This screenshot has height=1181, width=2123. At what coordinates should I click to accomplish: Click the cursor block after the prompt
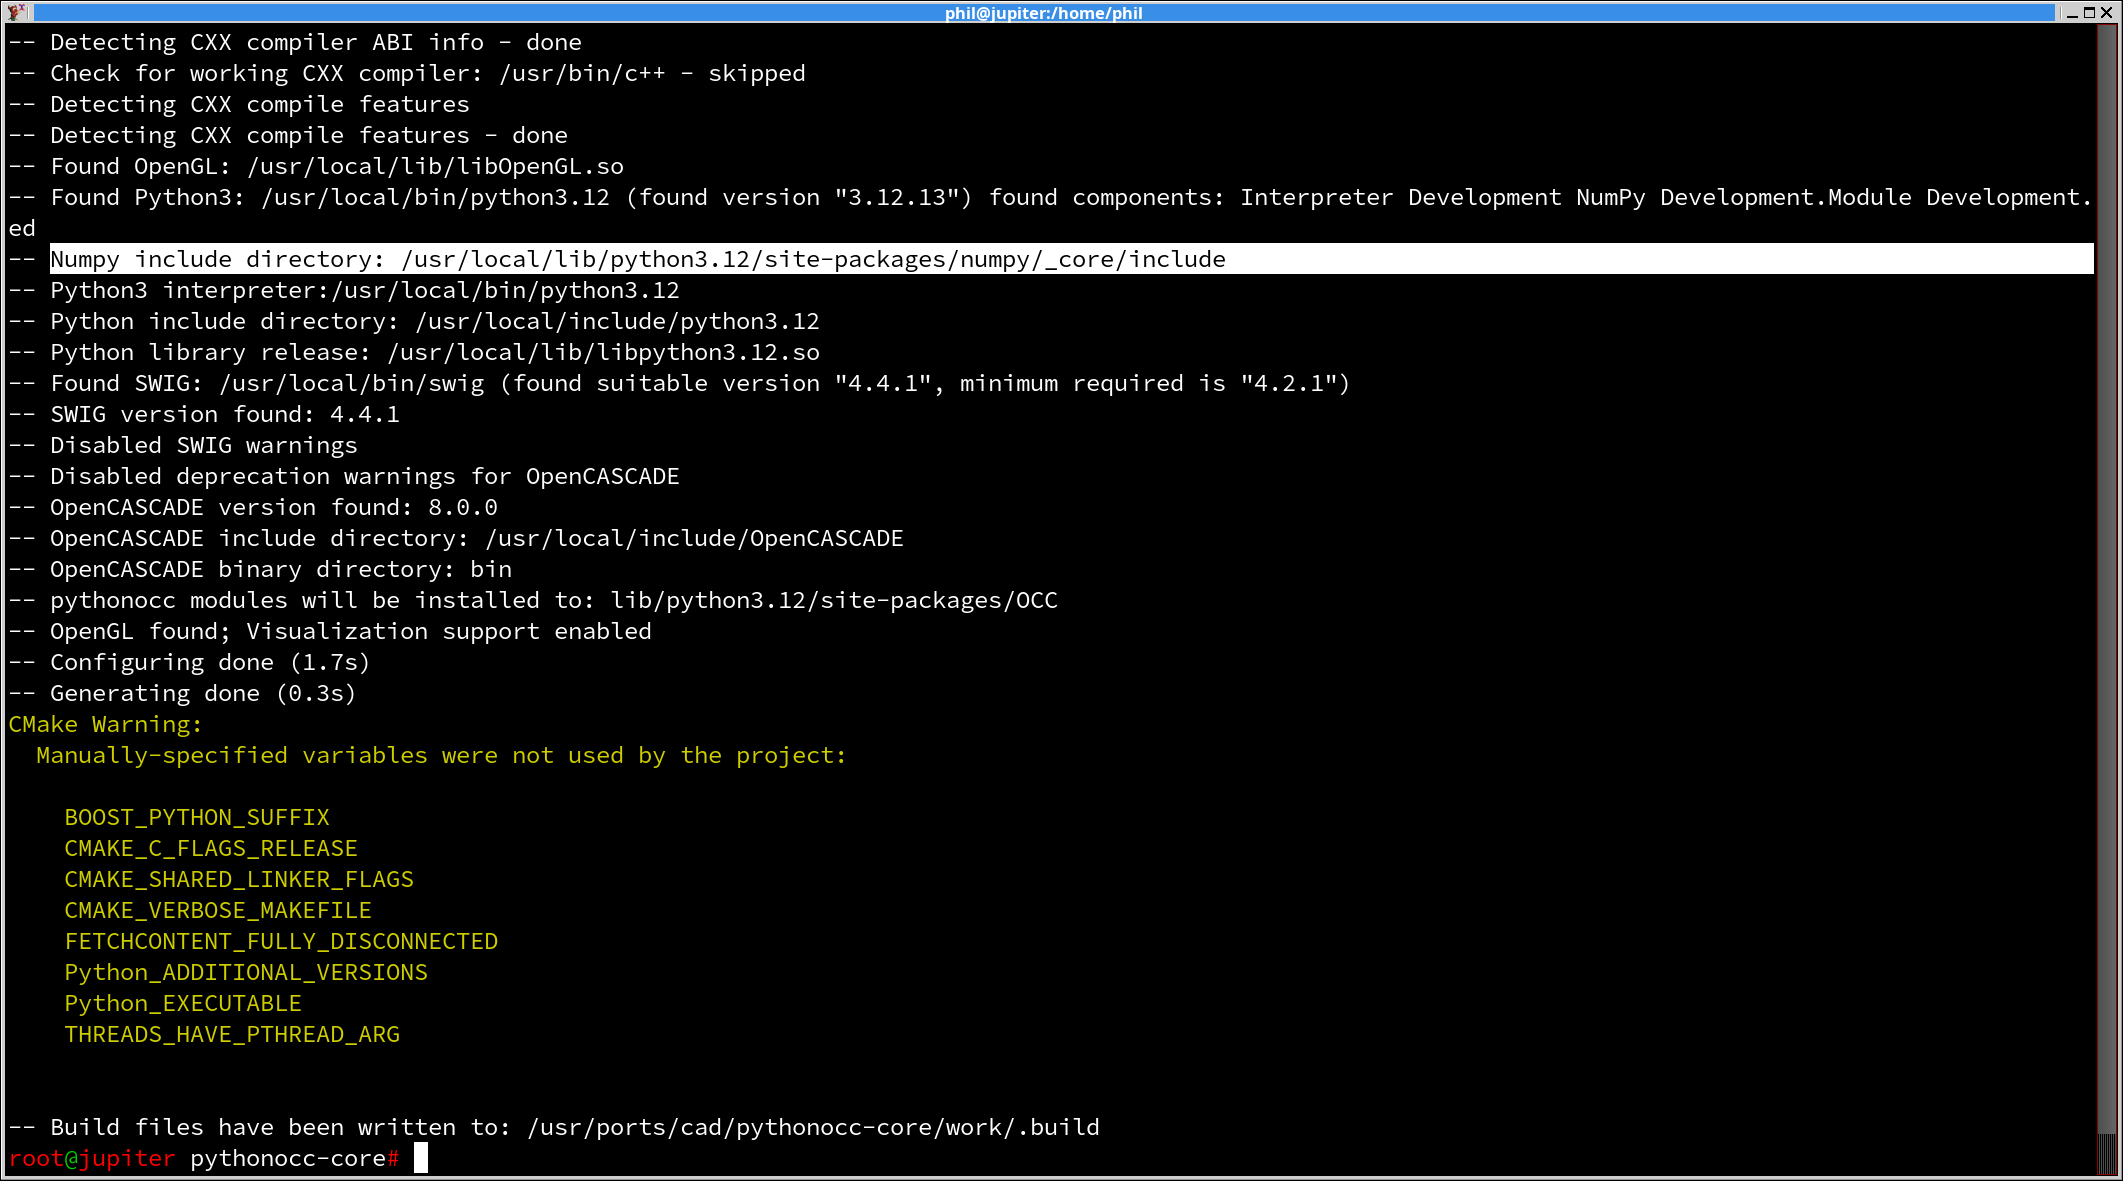pyautogui.click(x=421, y=1158)
